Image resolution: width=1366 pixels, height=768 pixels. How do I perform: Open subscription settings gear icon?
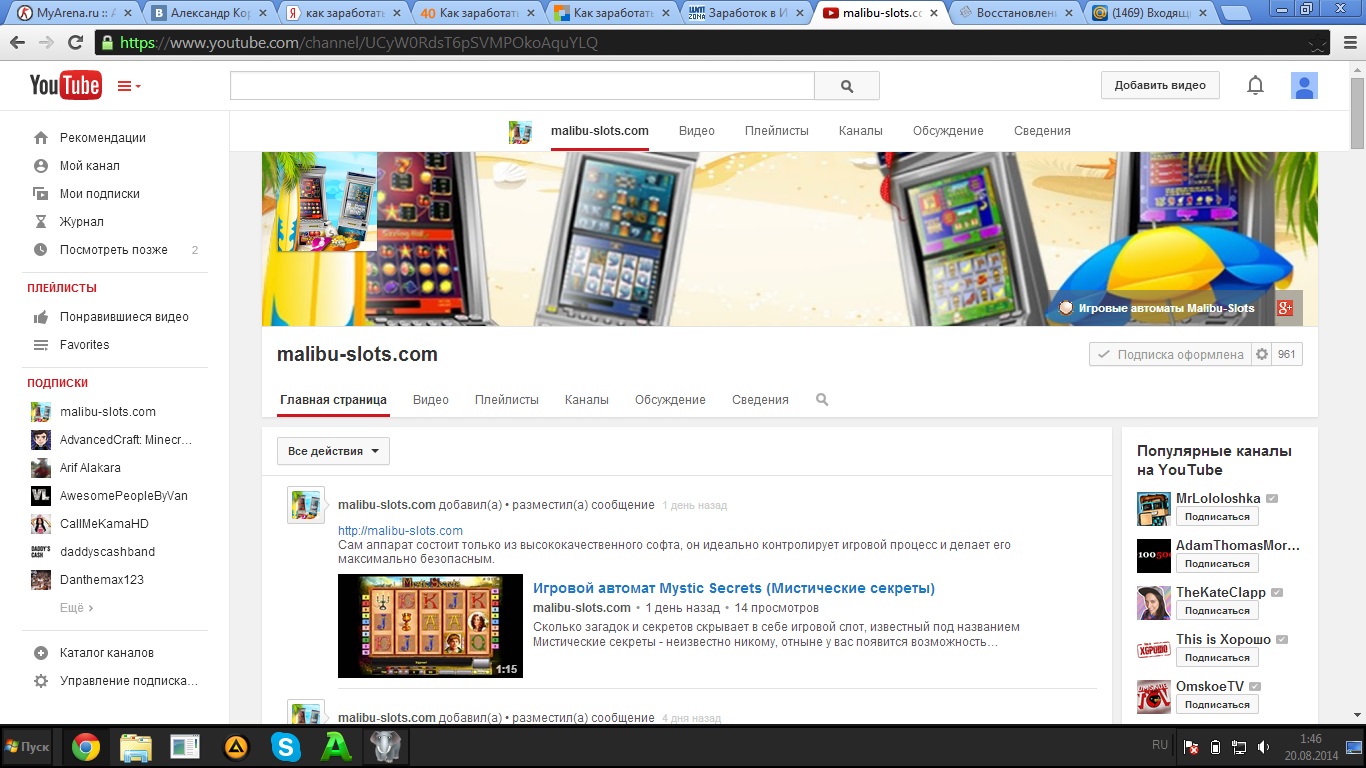(x=1261, y=354)
